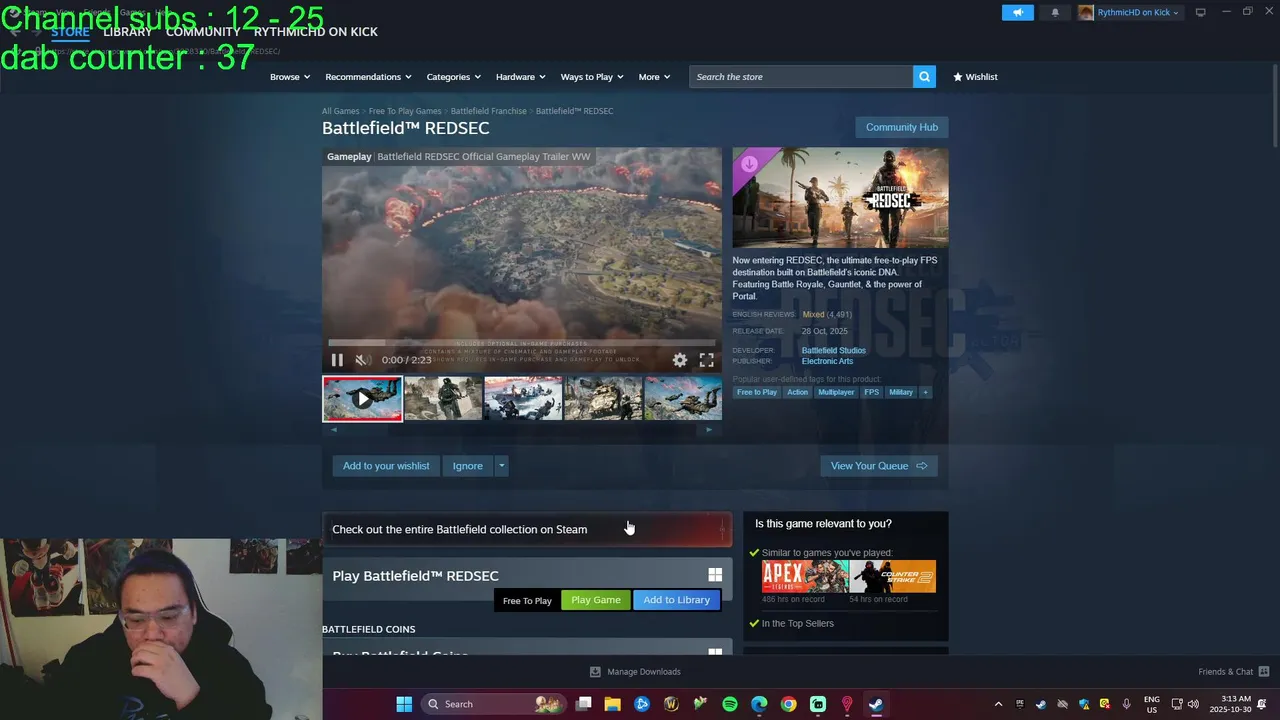Pause the gameplay trailer
1280x720 pixels.
pyautogui.click(x=337, y=360)
